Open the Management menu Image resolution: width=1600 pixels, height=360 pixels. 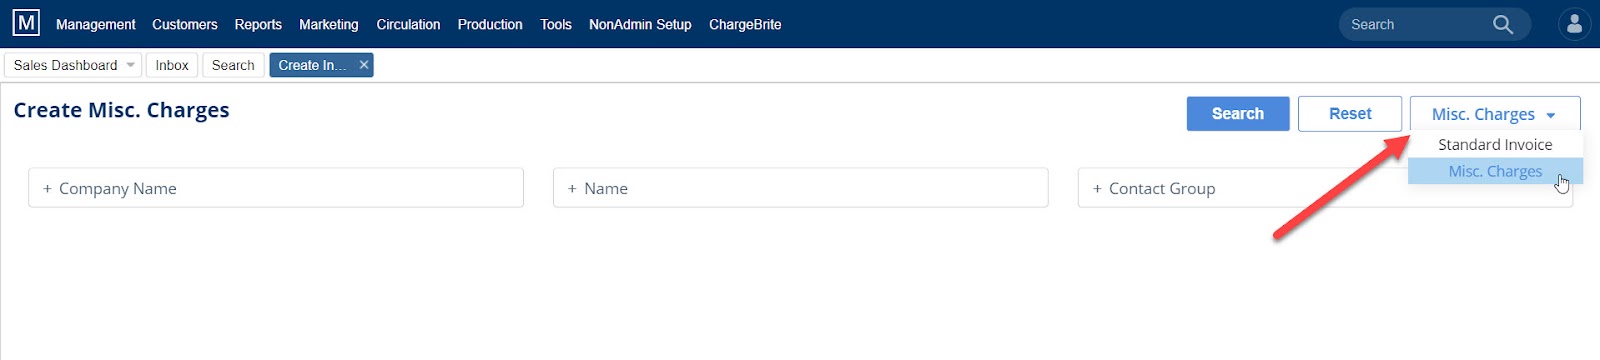click(96, 24)
